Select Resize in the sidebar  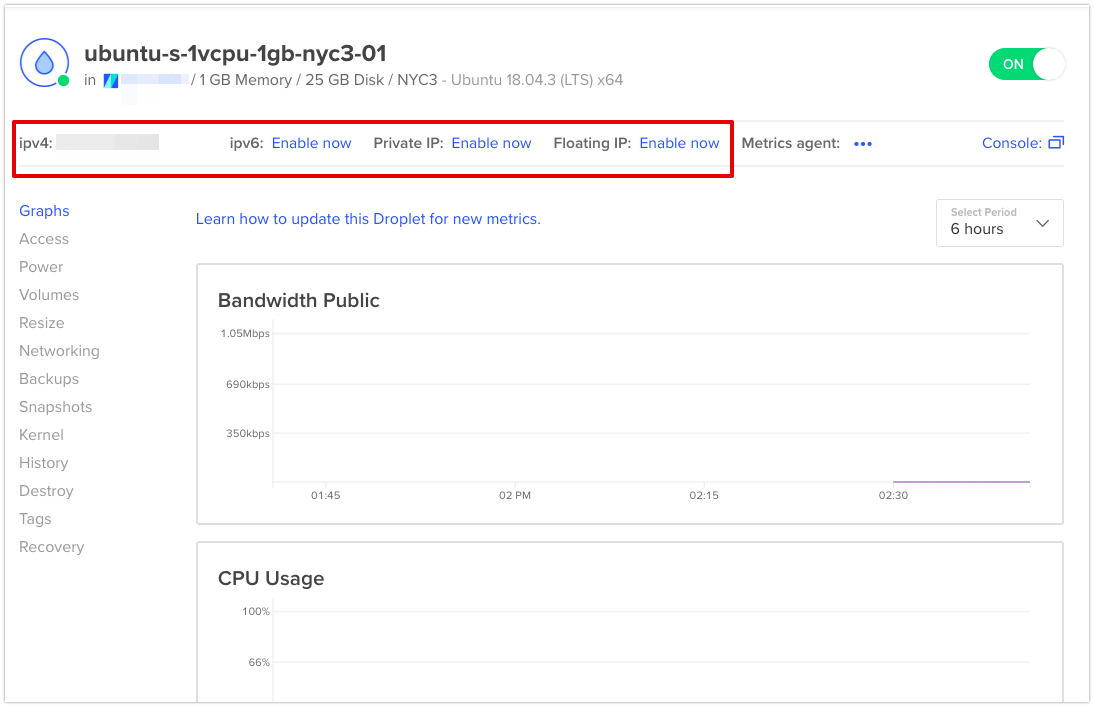click(42, 322)
